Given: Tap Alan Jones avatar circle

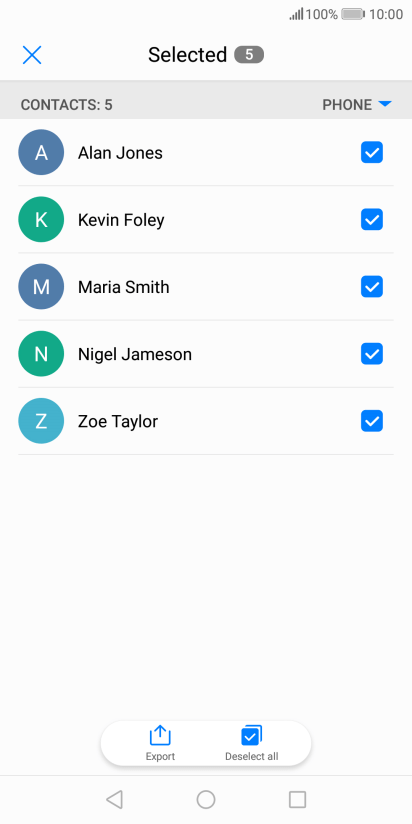Looking at the screenshot, I should tap(41, 152).
